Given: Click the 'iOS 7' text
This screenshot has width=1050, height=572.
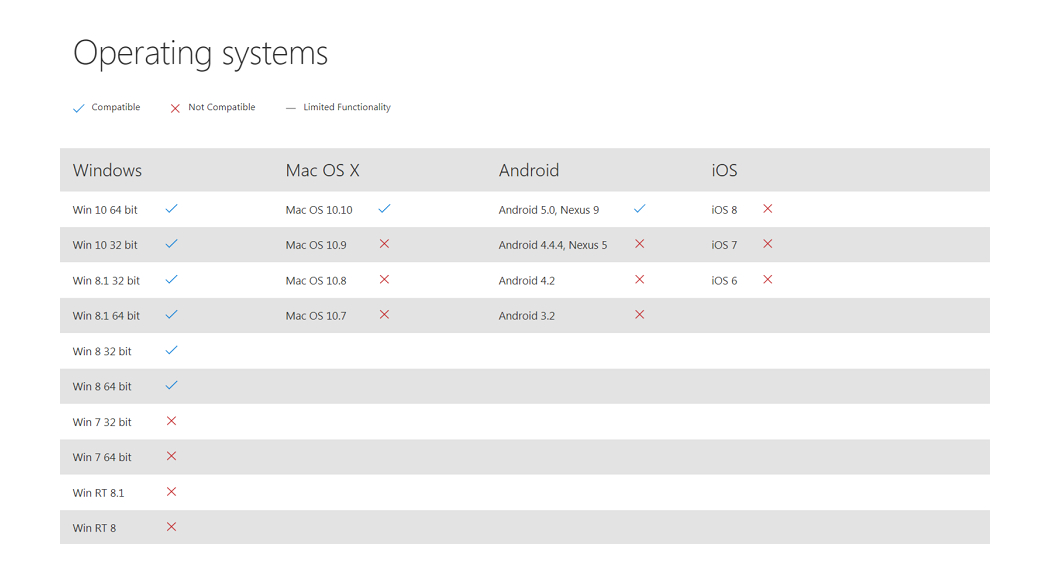Looking at the screenshot, I should tap(725, 245).
